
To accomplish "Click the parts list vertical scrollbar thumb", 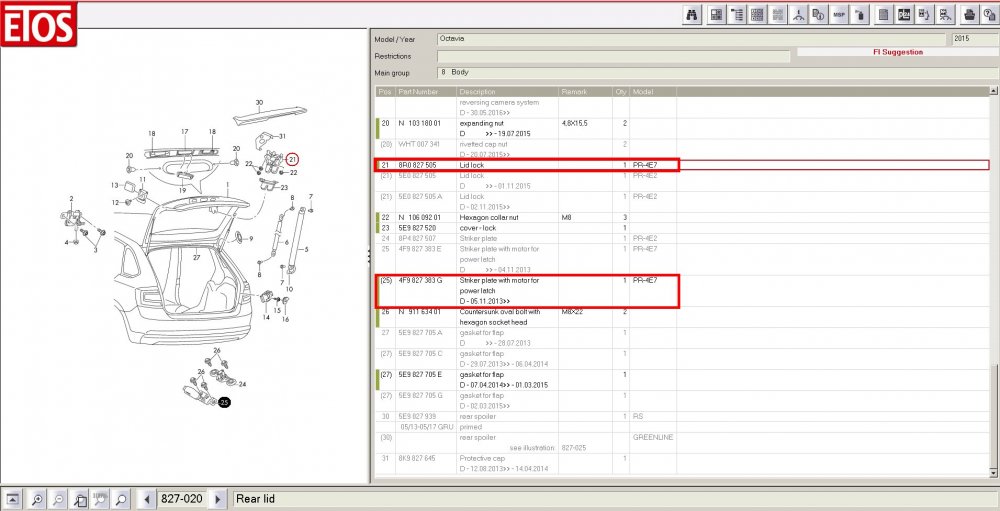I will pyautogui.click(x=993, y=416).
